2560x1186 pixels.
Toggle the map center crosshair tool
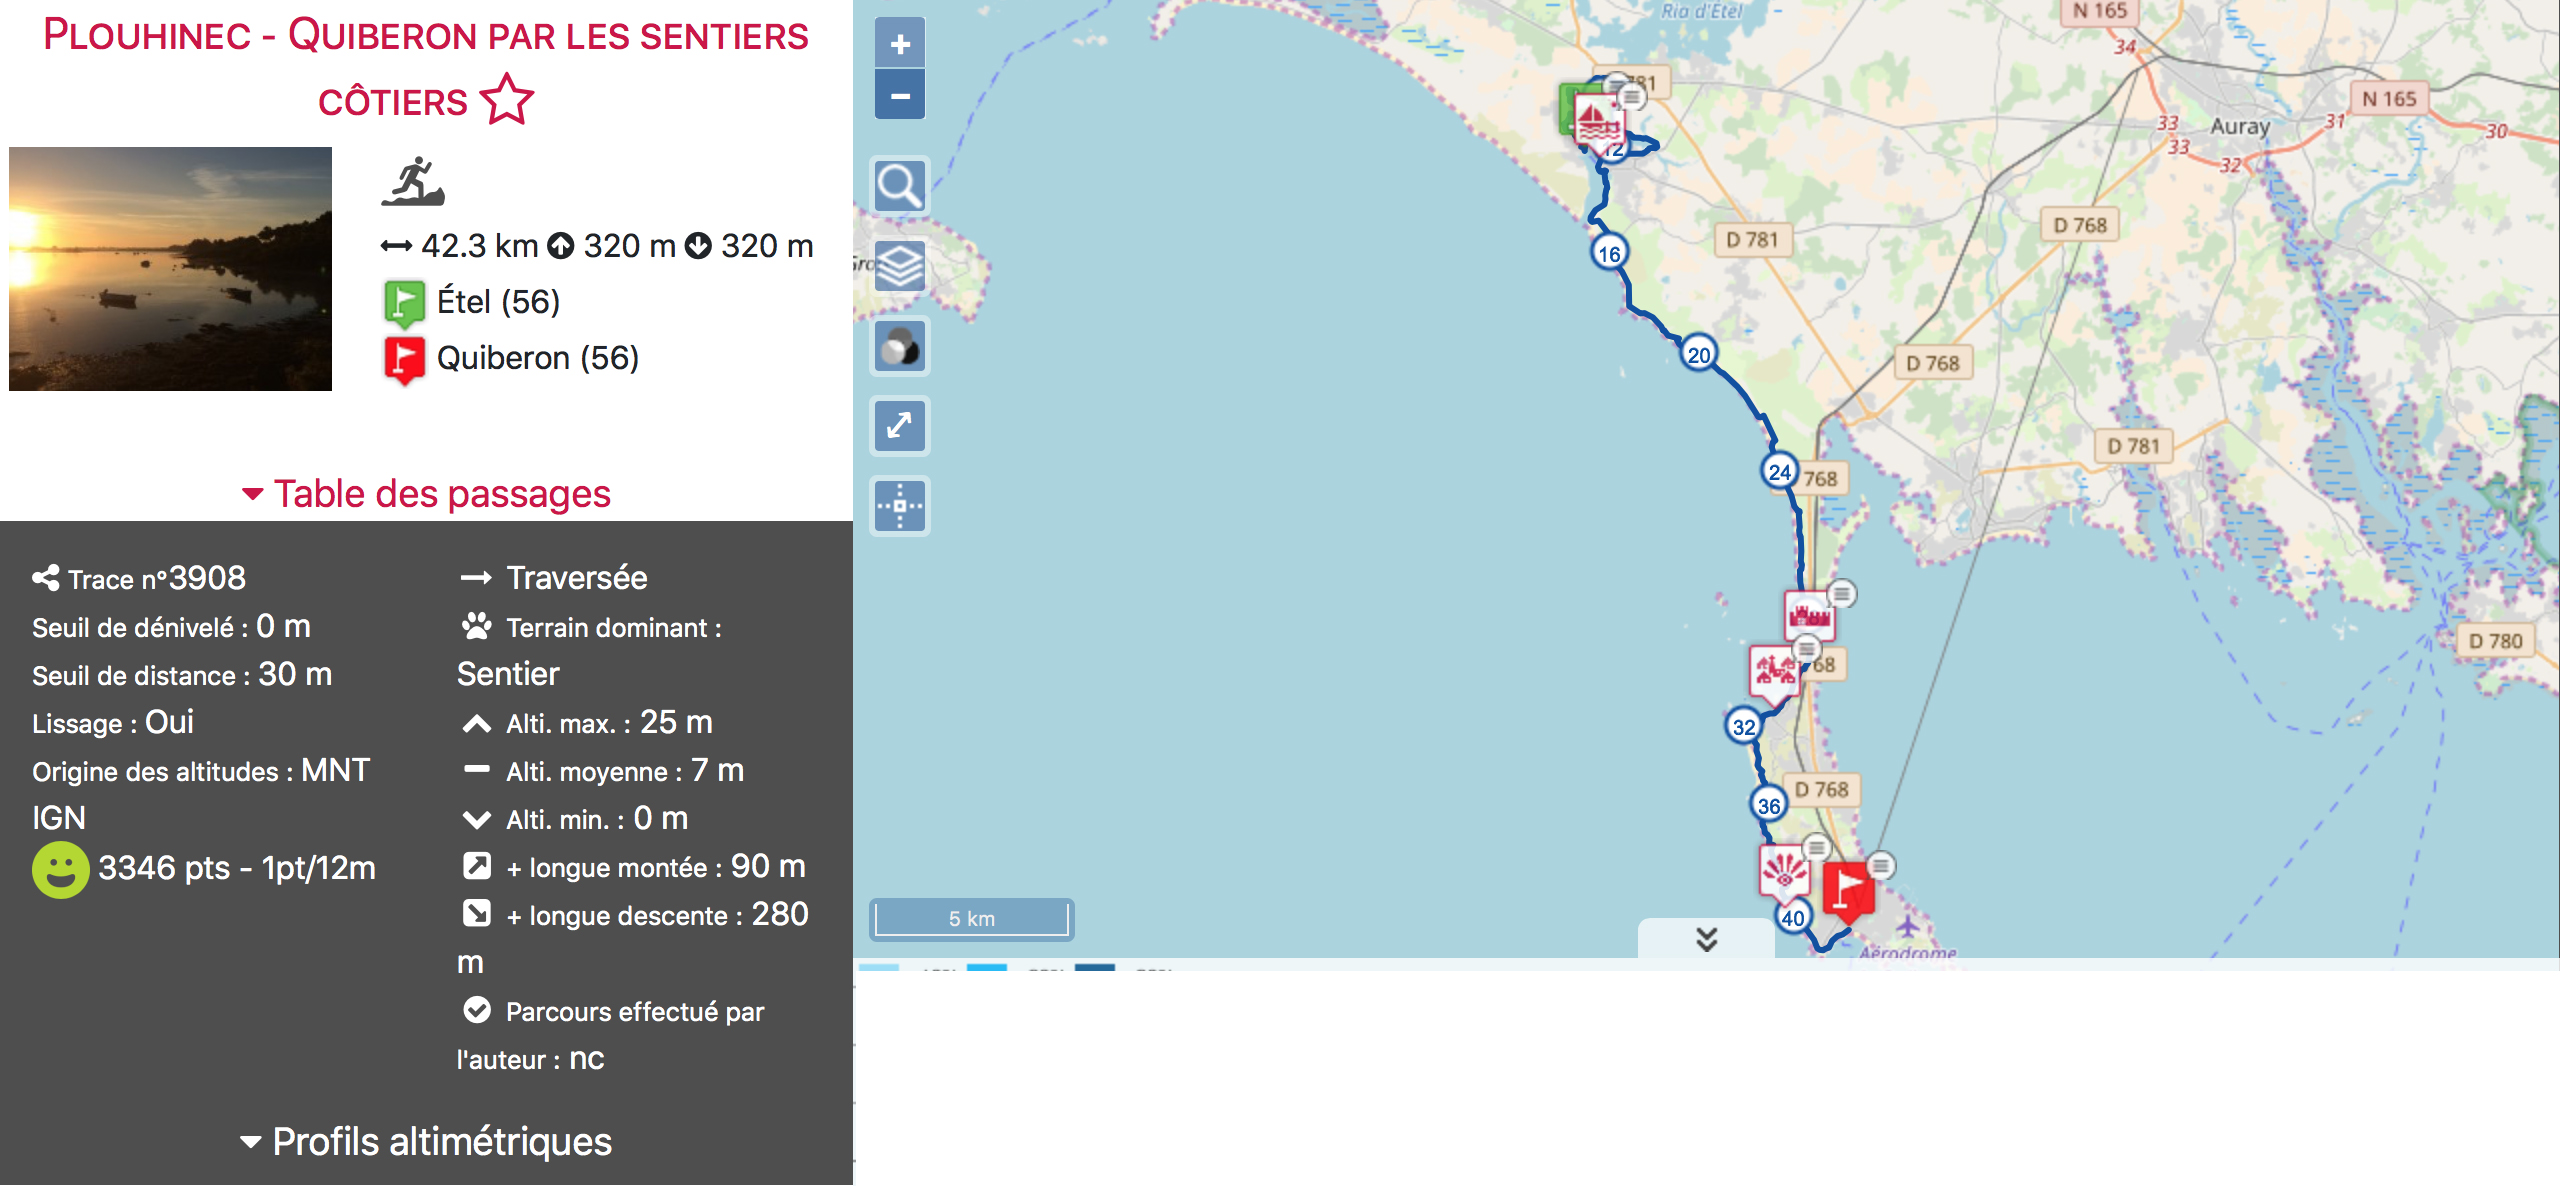(x=899, y=506)
